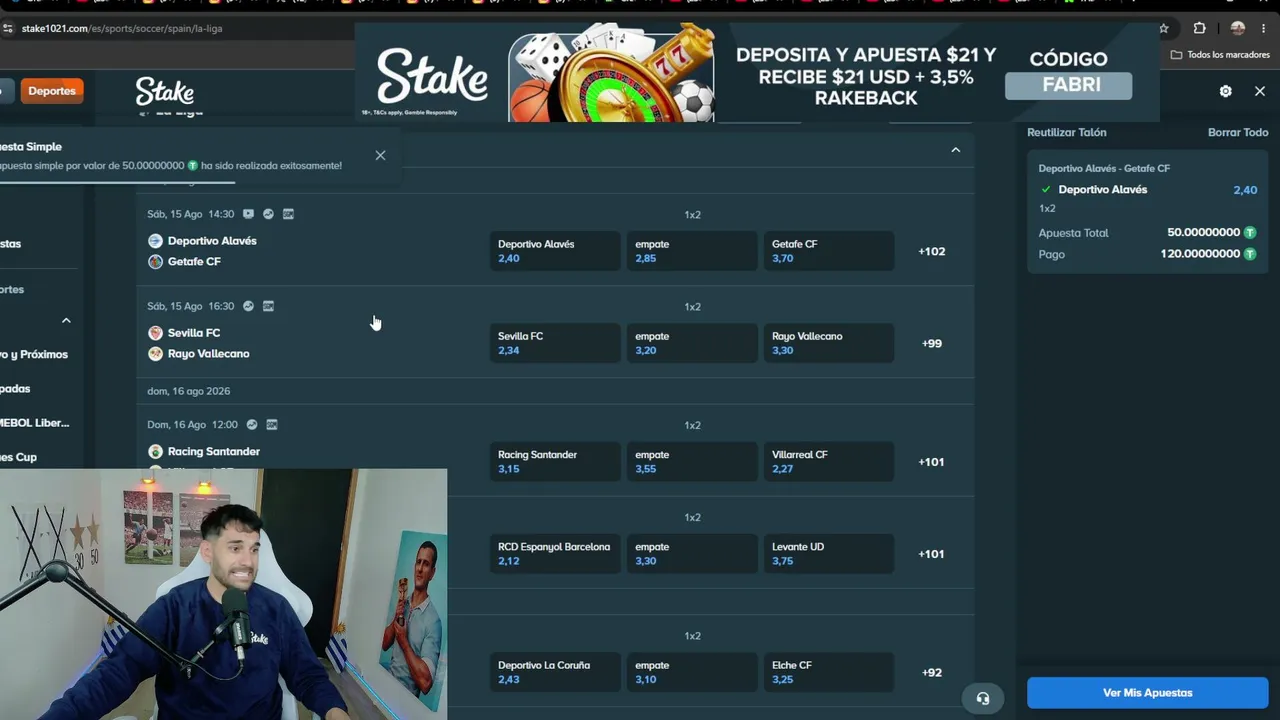
Task: Click bet slip title 'Deportivo Alavés - Getafe CF'
Action: click(1104, 168)
